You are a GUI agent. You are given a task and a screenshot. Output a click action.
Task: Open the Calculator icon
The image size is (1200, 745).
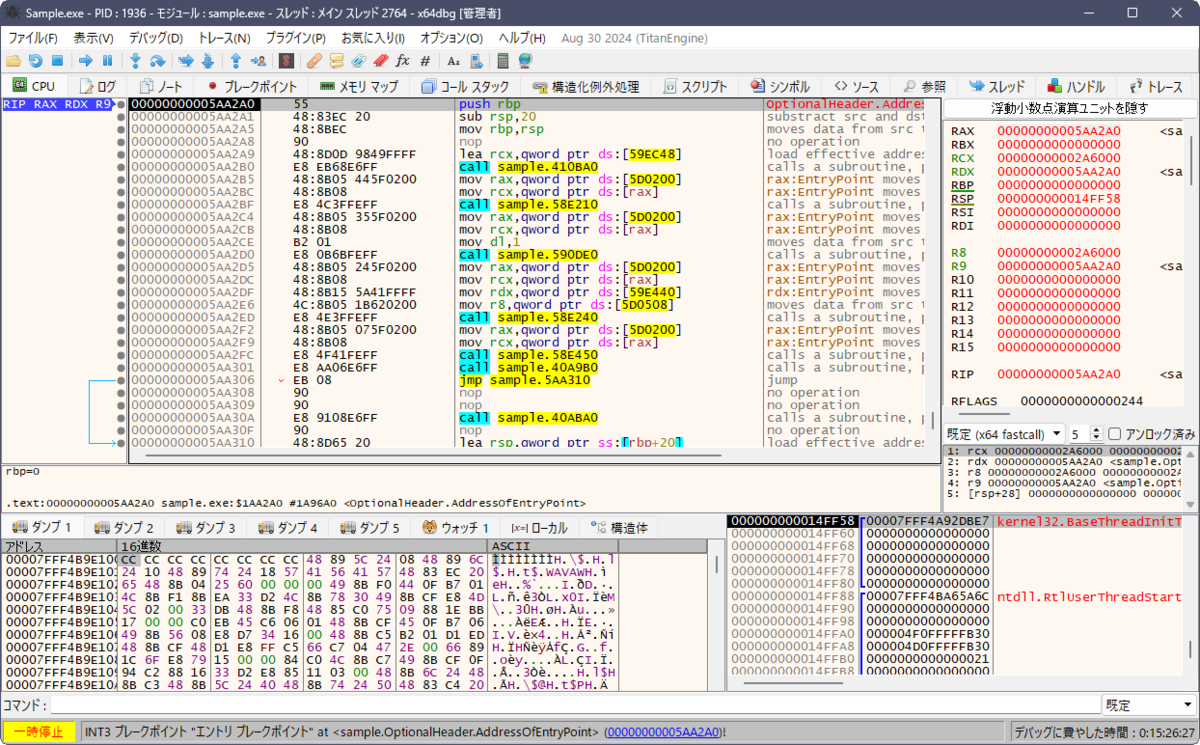(x=503, y=61)
